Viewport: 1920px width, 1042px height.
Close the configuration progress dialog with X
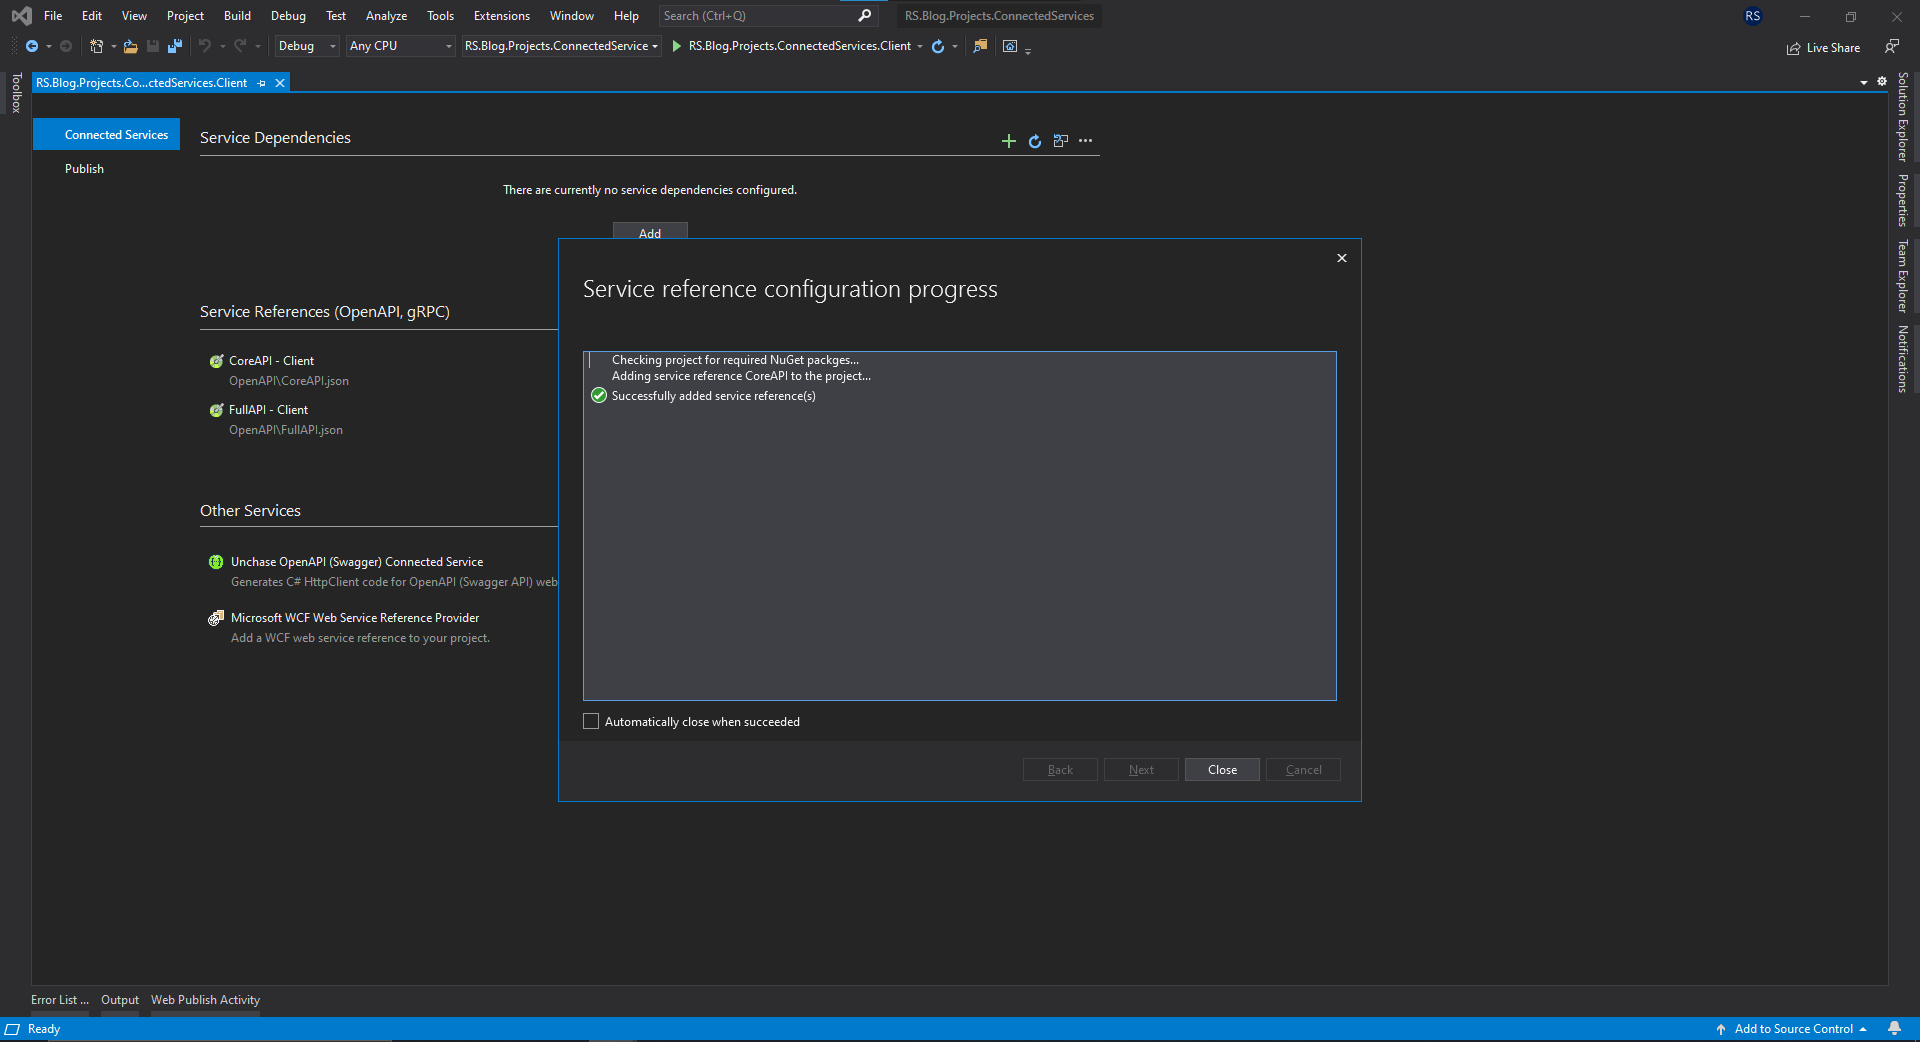[x=1342, y=258]
